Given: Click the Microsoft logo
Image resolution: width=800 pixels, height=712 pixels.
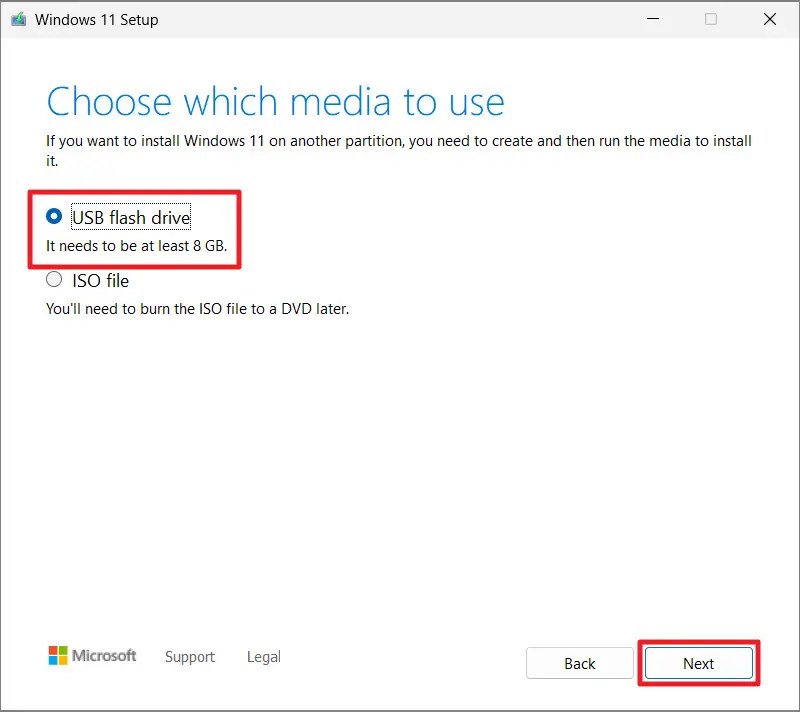Looking at the screenshot, I should (92, 655).
